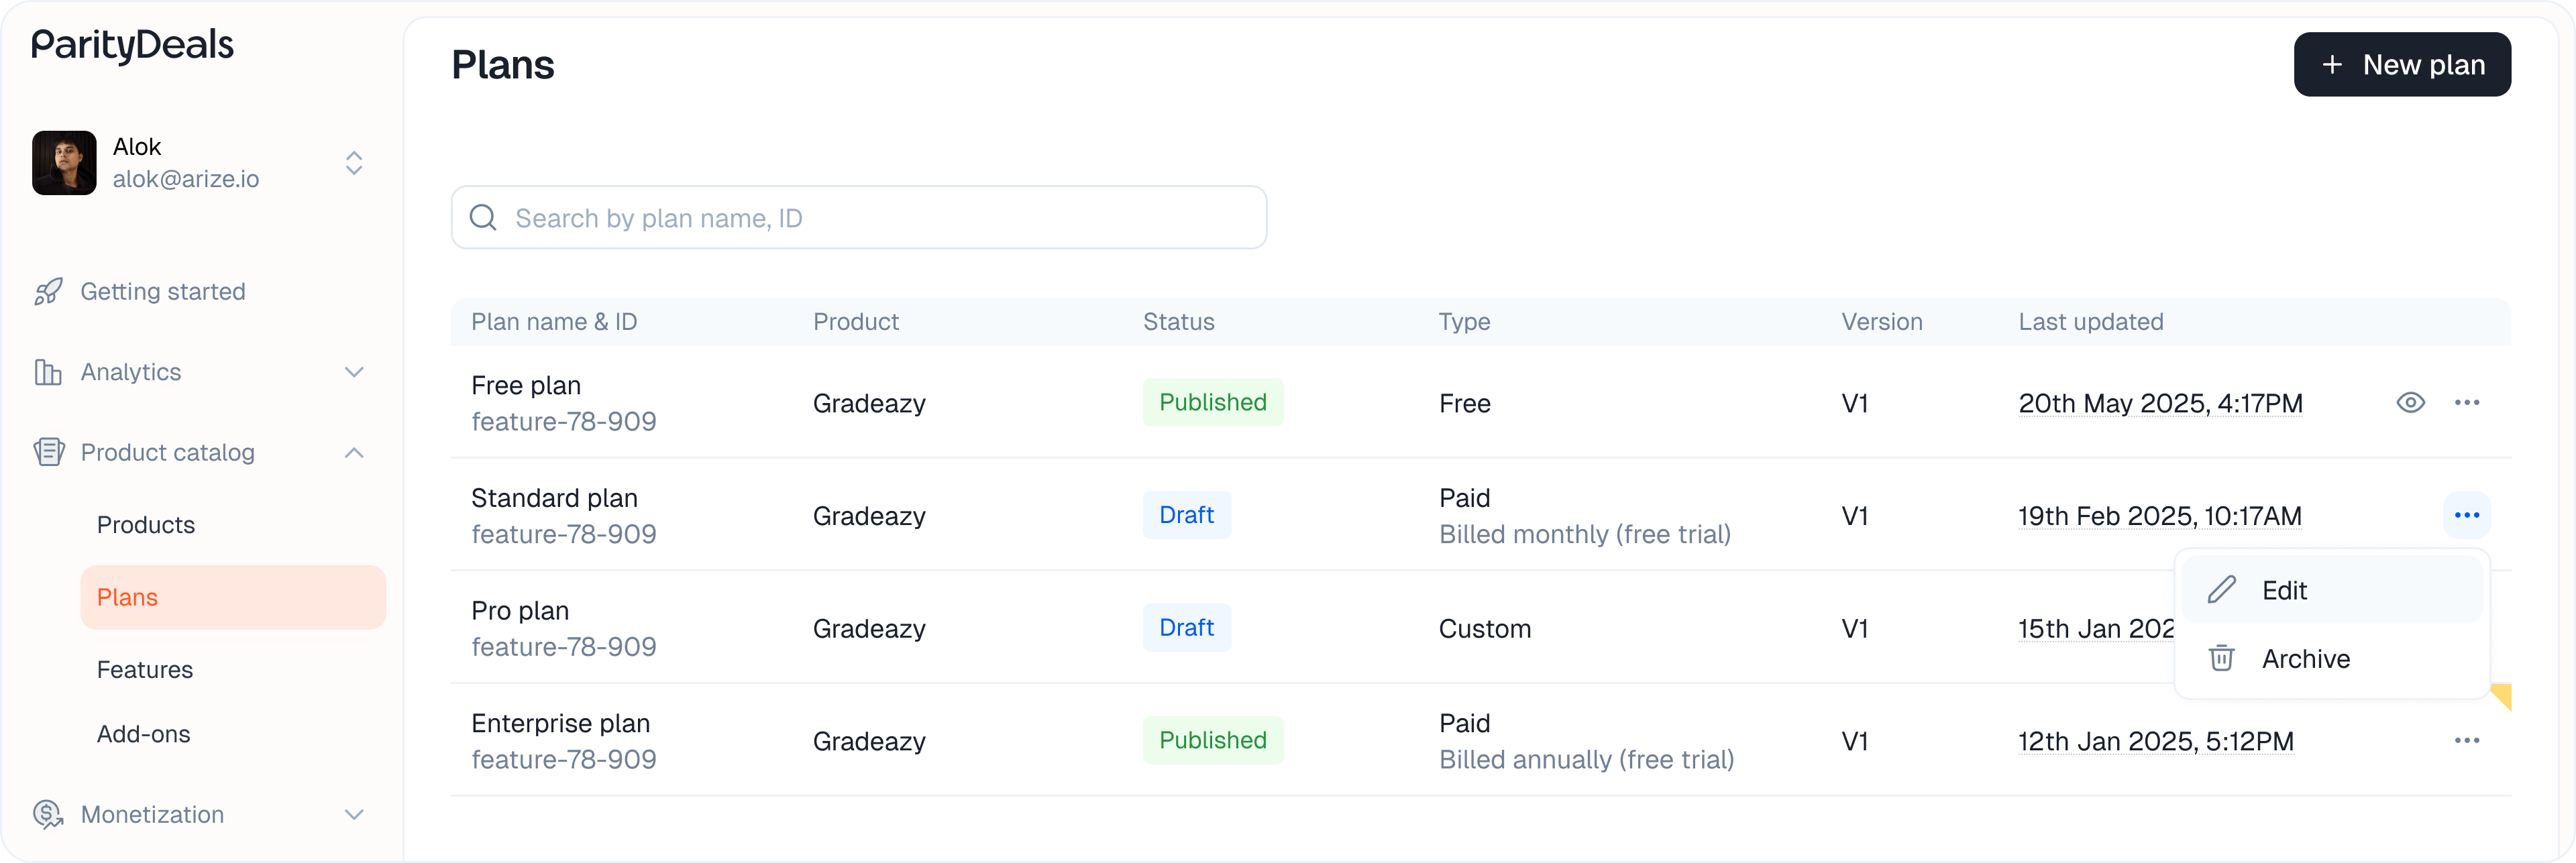Open Products in the sidebar
The height and width of the screenshot is (863, 2576).
(146, 525)
